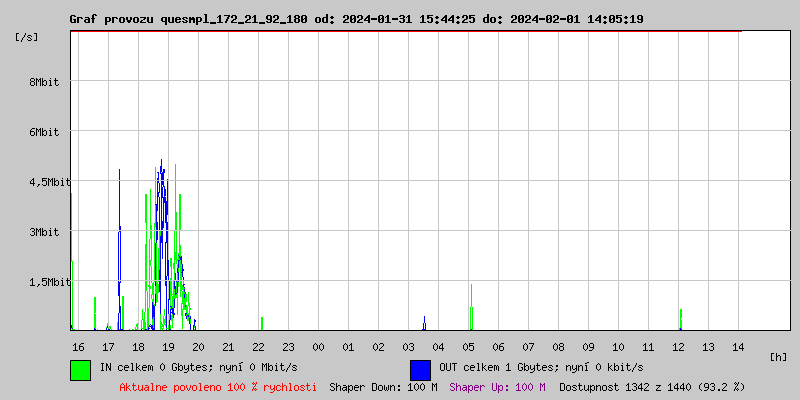Click the 'Shaper Down: 100 M' label
The width and height of the screenshot is (800, 400).
coord(383,387)
